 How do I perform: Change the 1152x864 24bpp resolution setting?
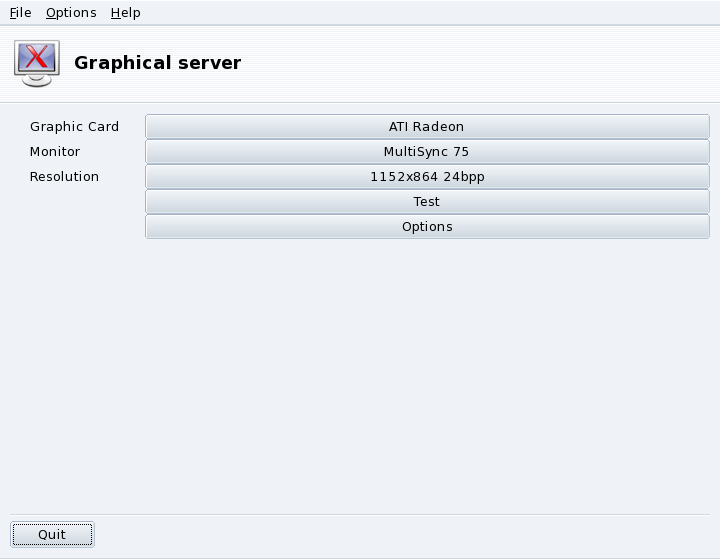pyautogui.click(x=427, y=177)
